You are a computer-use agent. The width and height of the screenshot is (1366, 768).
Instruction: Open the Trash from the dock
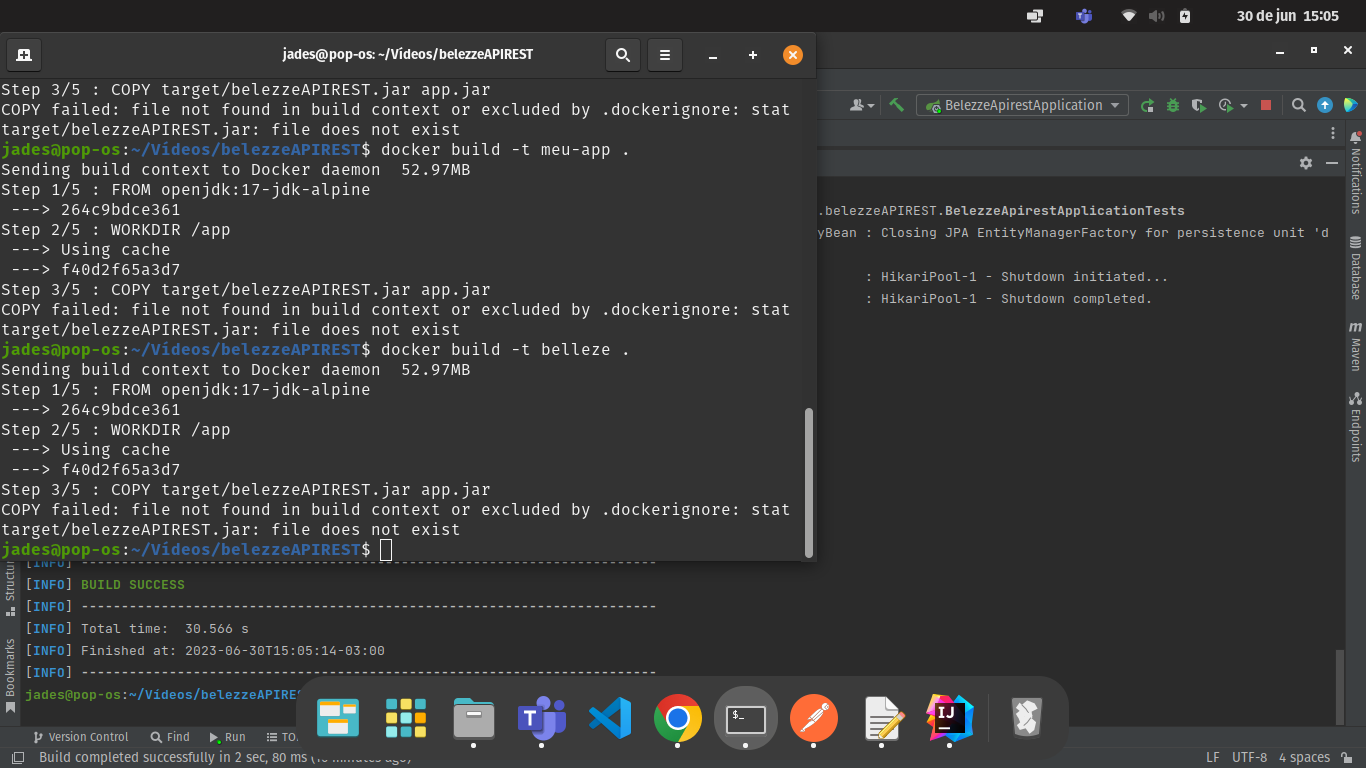(x=1027, y=718)
